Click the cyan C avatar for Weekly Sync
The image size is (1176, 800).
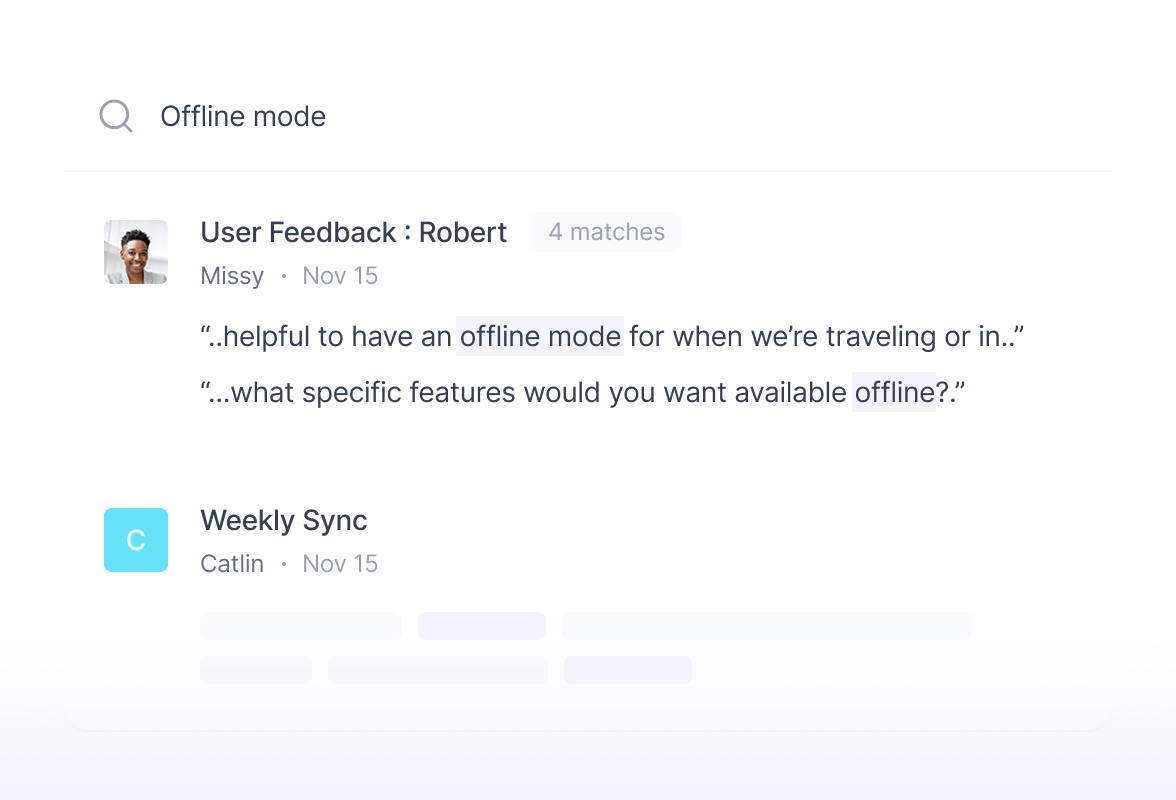135,540
